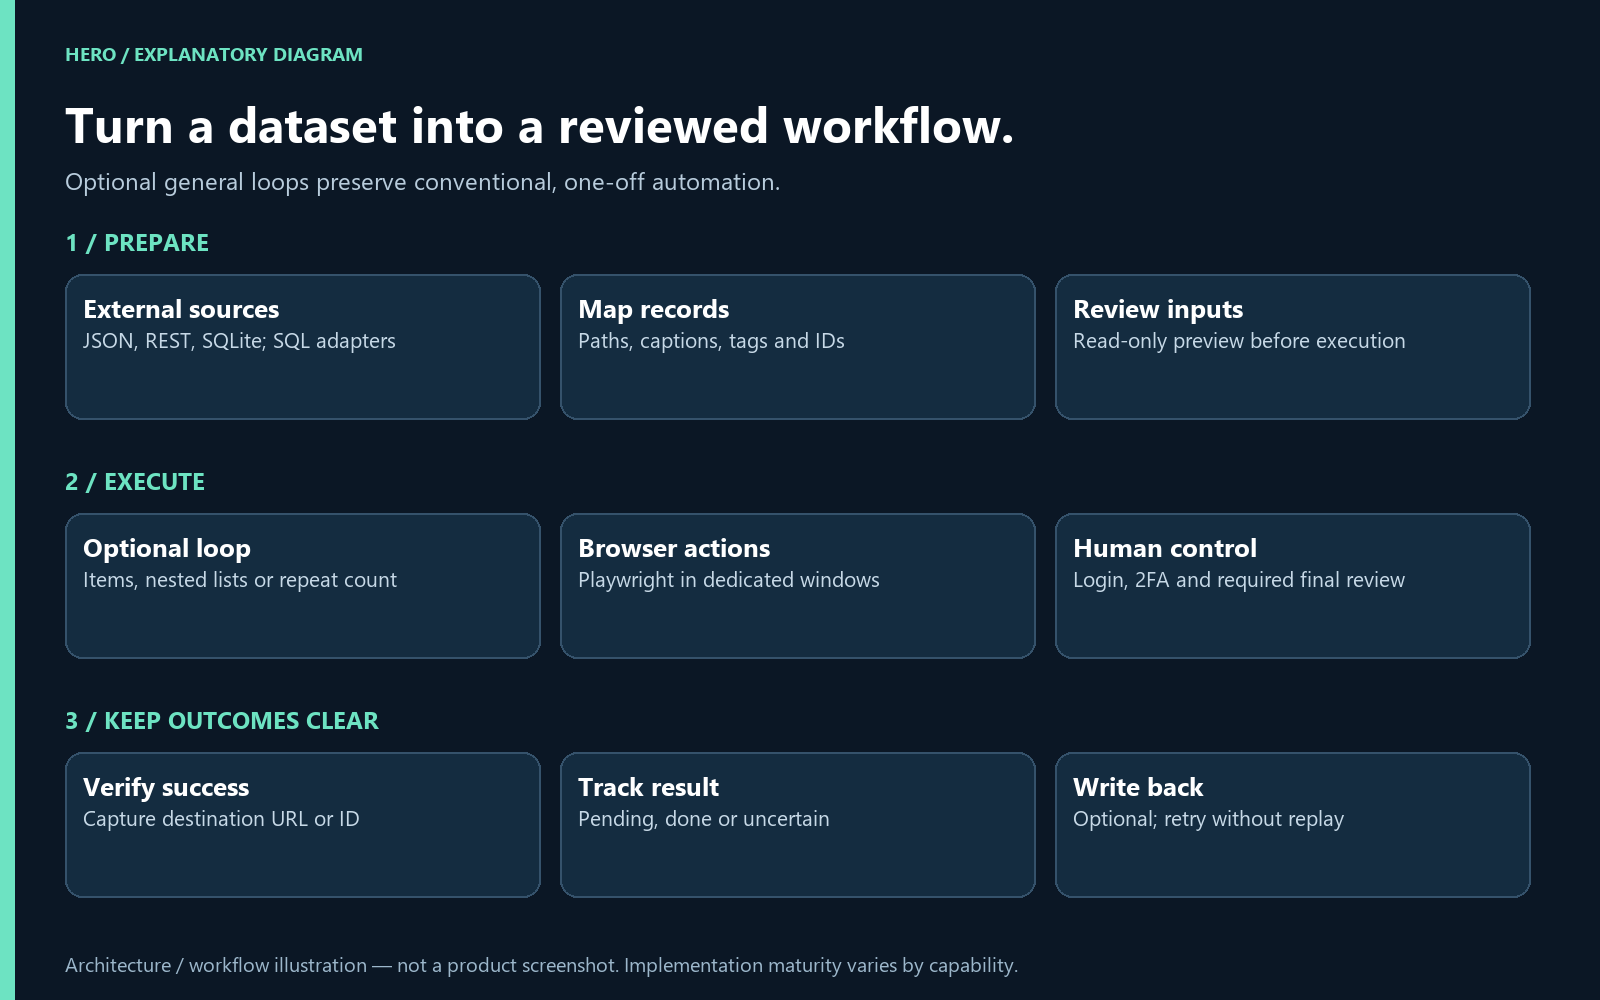Click the footer note about architecture illustration
The height and width of the screenshot is (1000, 1600).
point(541,965)
